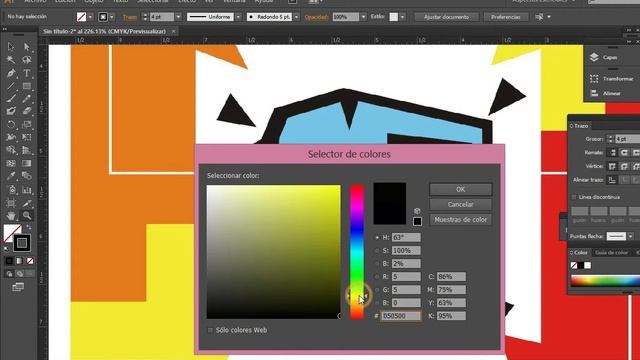The height and width of the screenshot is (360, 640).
Task: Open the Transformar panel
Action: (x=611, y=79)
